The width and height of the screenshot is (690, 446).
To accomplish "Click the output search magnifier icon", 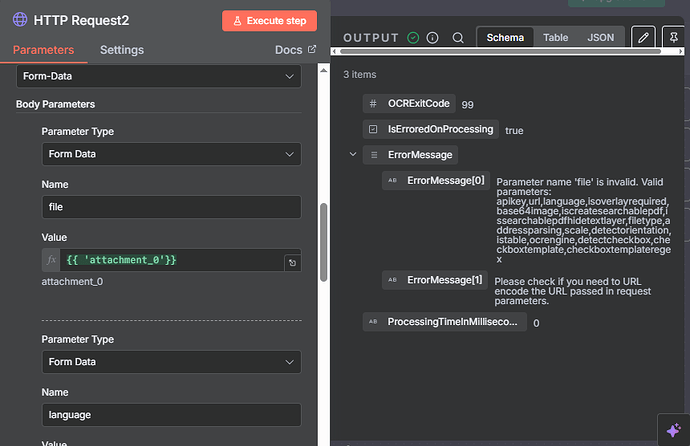I will click(458, 38).
